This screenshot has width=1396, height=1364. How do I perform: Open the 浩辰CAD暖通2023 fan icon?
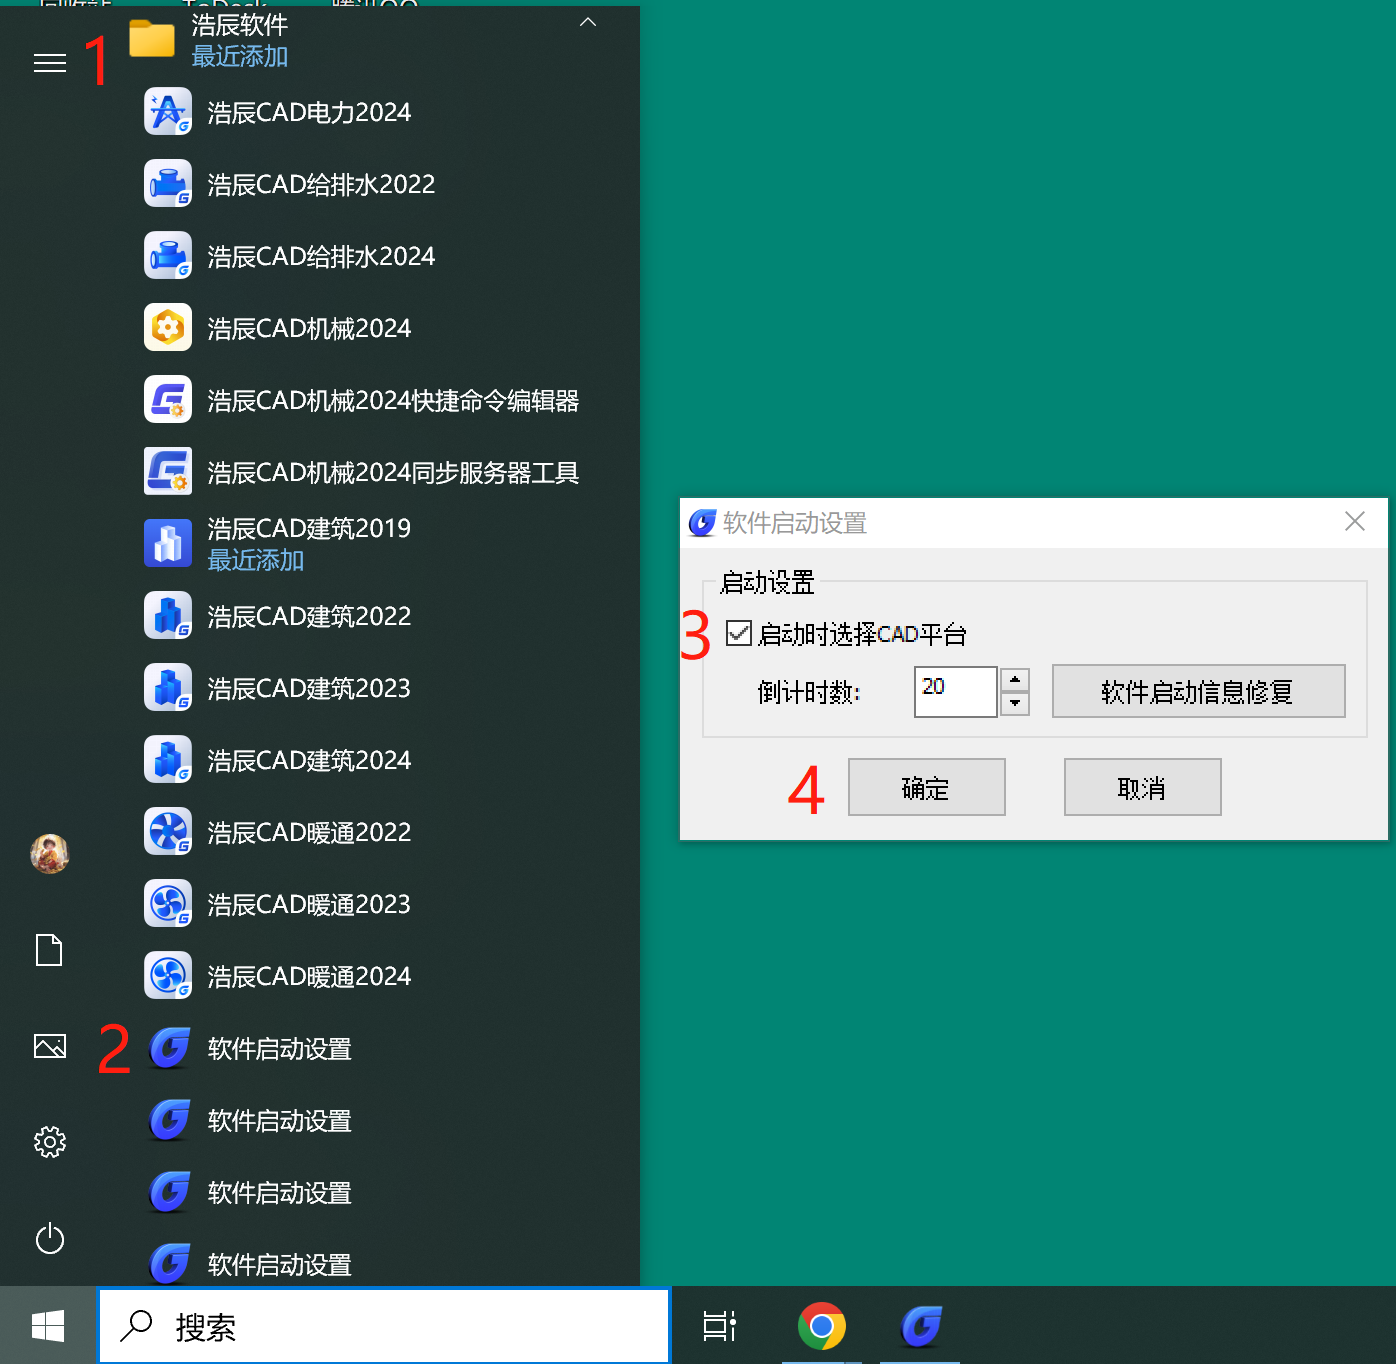click(x=168, y=904)
